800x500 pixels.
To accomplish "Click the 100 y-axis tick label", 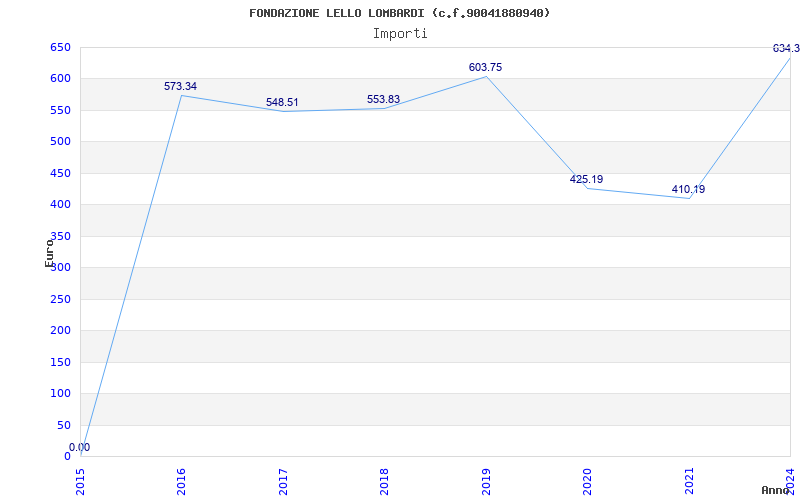I will point(60,393).
